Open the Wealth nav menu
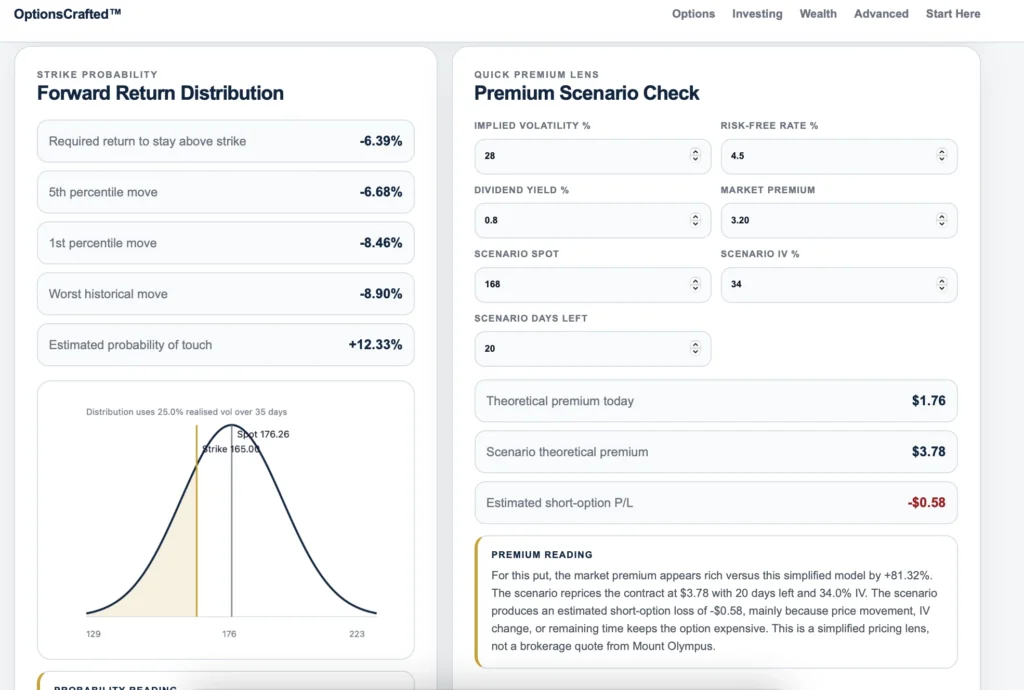 [818, 14]
